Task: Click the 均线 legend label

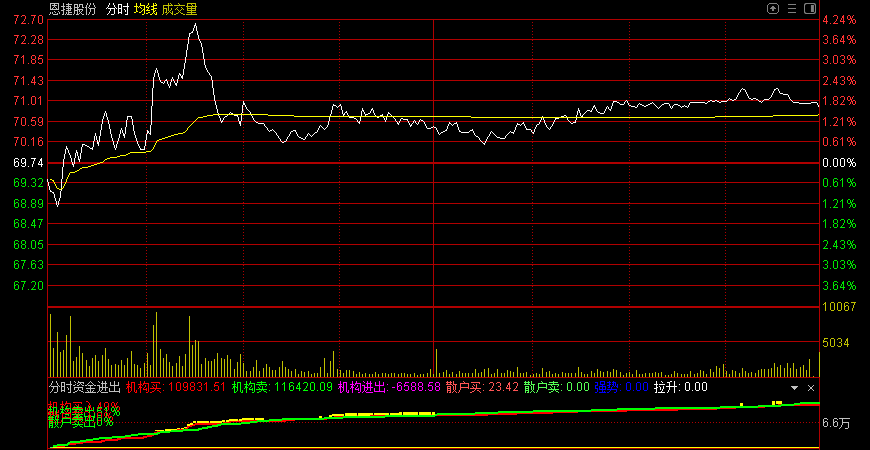Action: click(146, 9)
